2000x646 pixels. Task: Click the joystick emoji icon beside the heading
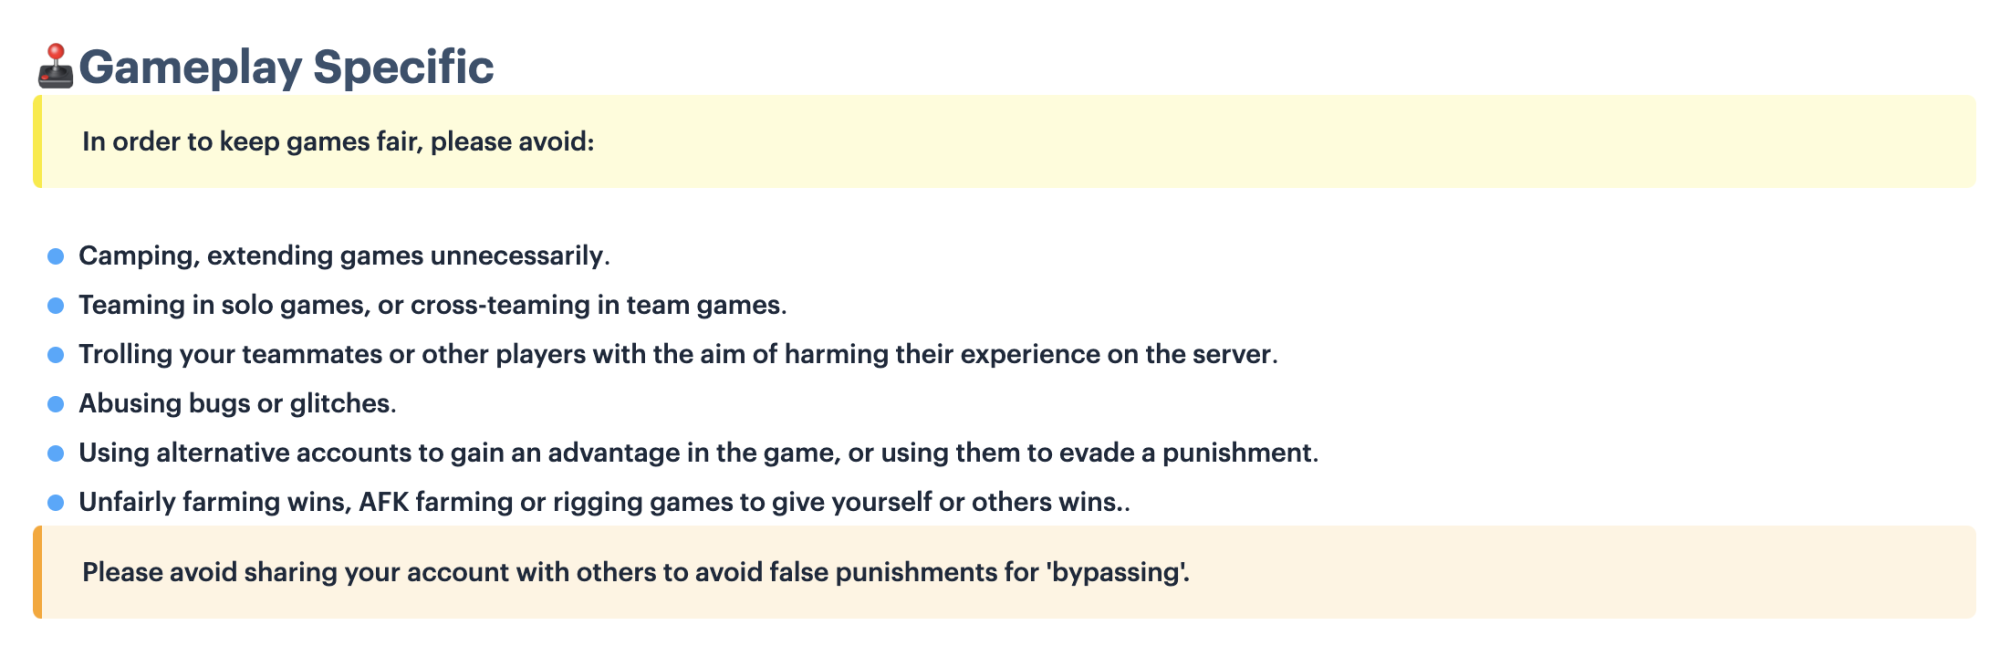(56, 66)
